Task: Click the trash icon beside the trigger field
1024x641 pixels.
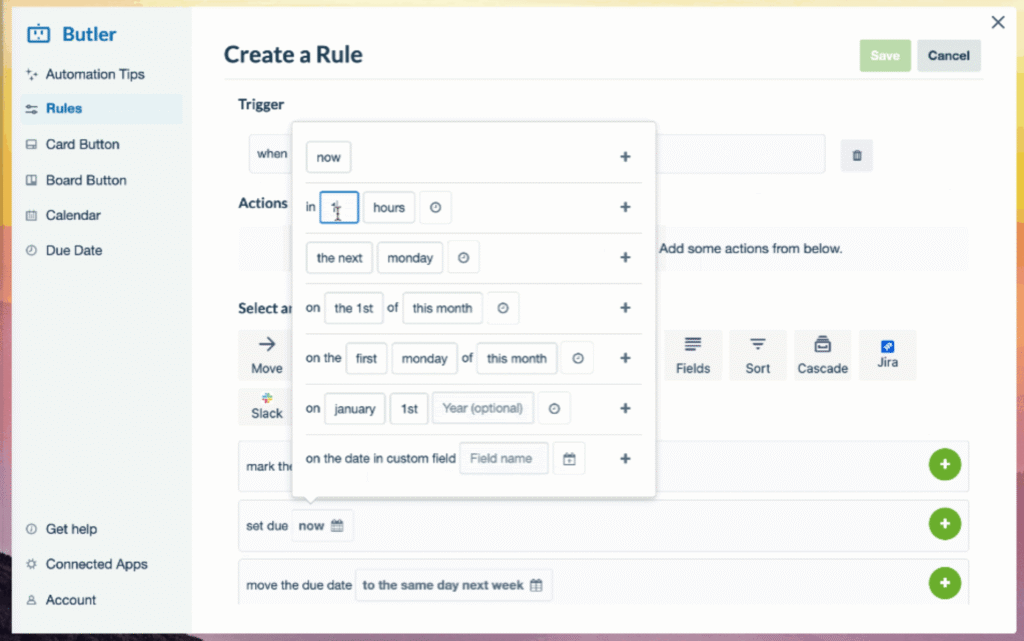Action: coord(856,154)
